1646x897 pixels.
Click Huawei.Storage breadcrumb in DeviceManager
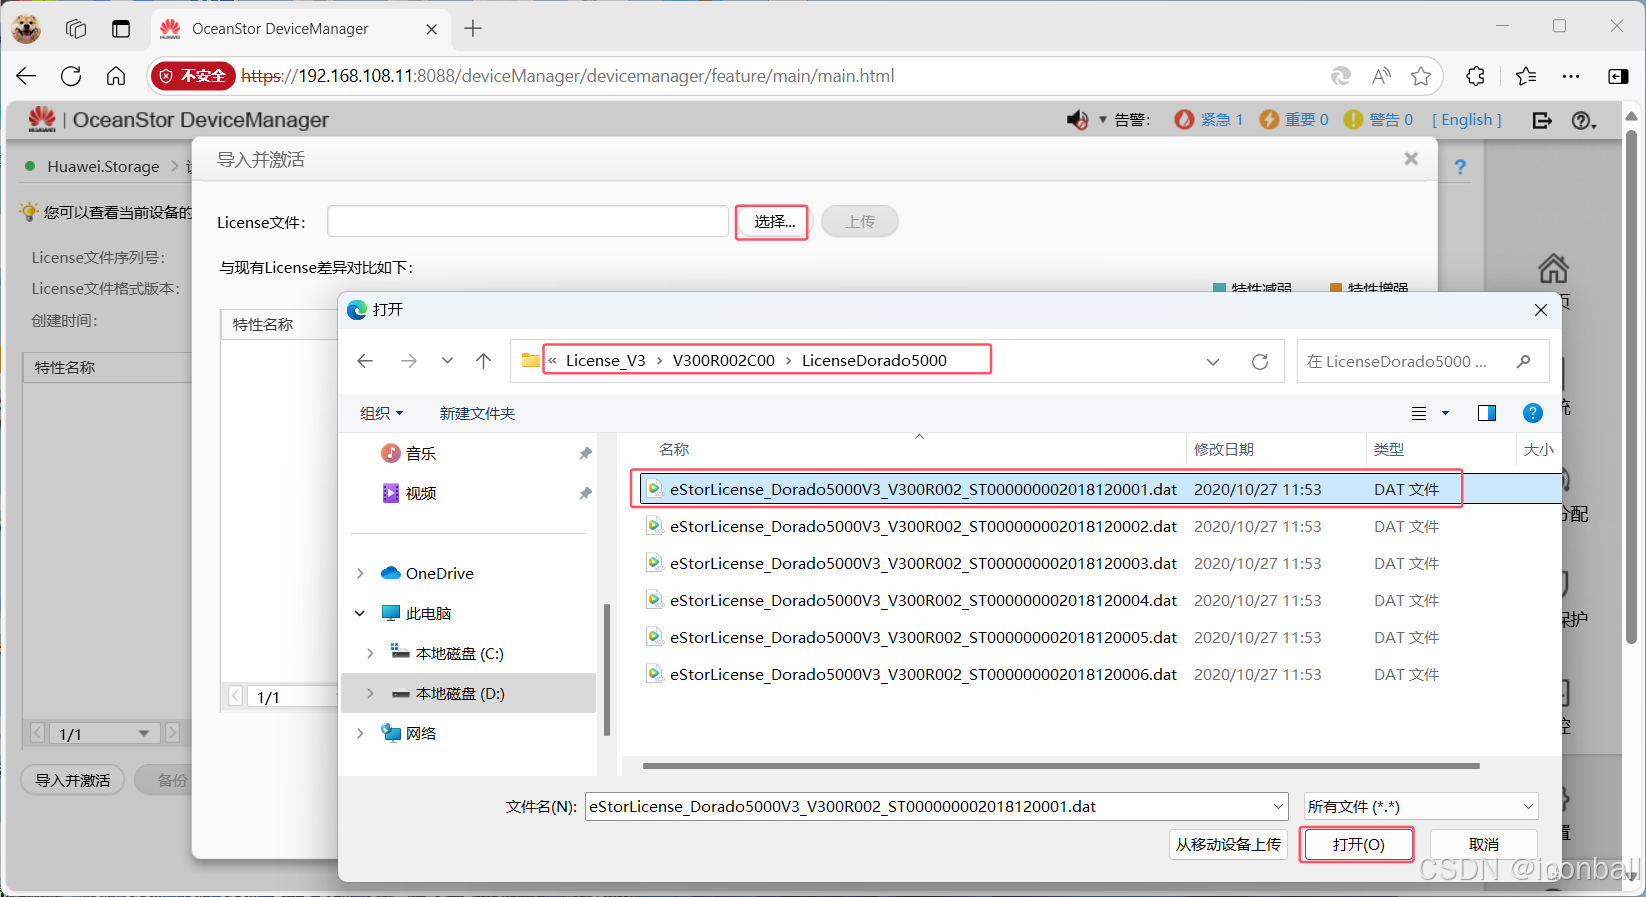pos(103,167)
